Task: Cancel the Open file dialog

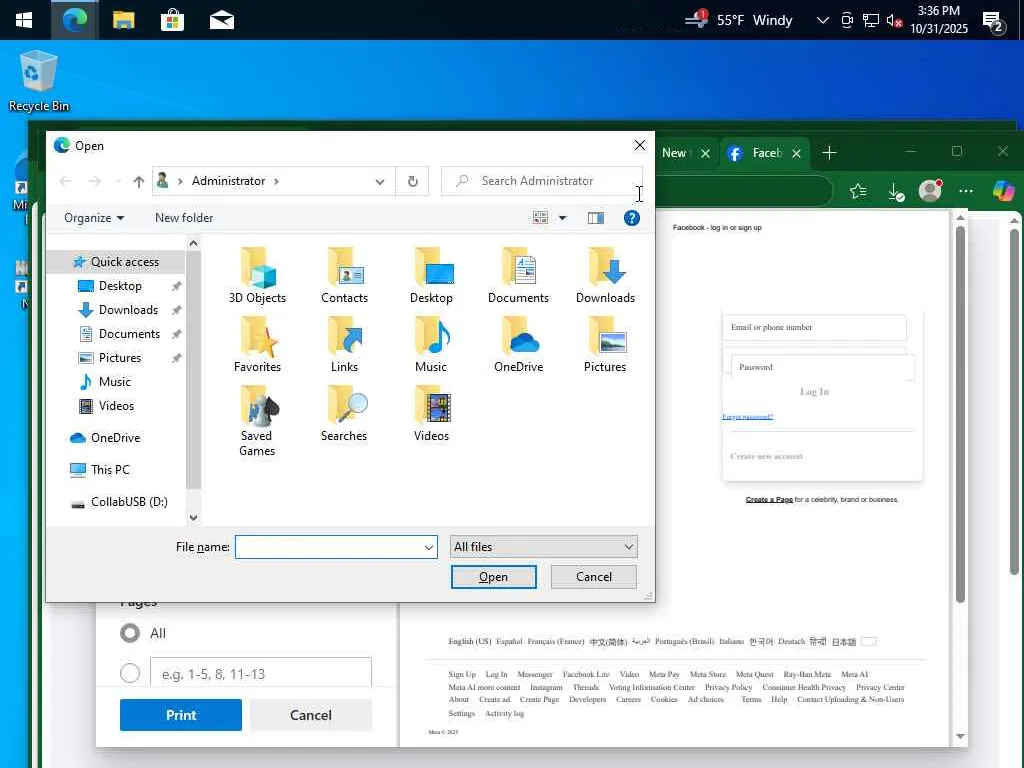Action: pyautogui.click(x=594, y=577)
